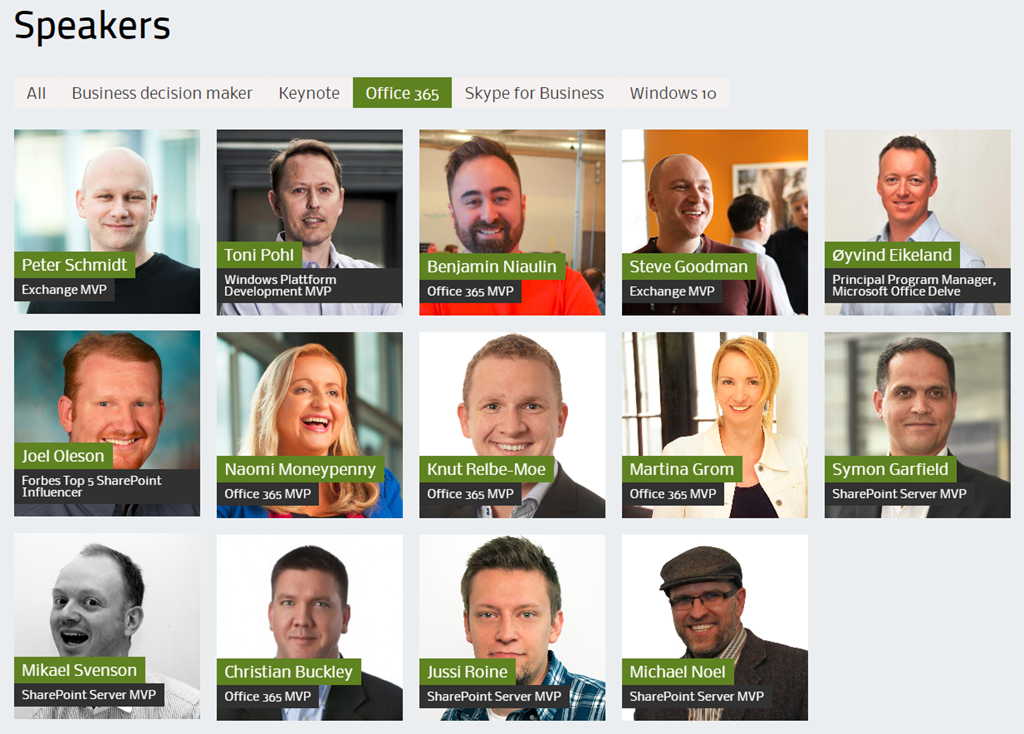View Symon Garfield's speaker photo

click(918, 424)
